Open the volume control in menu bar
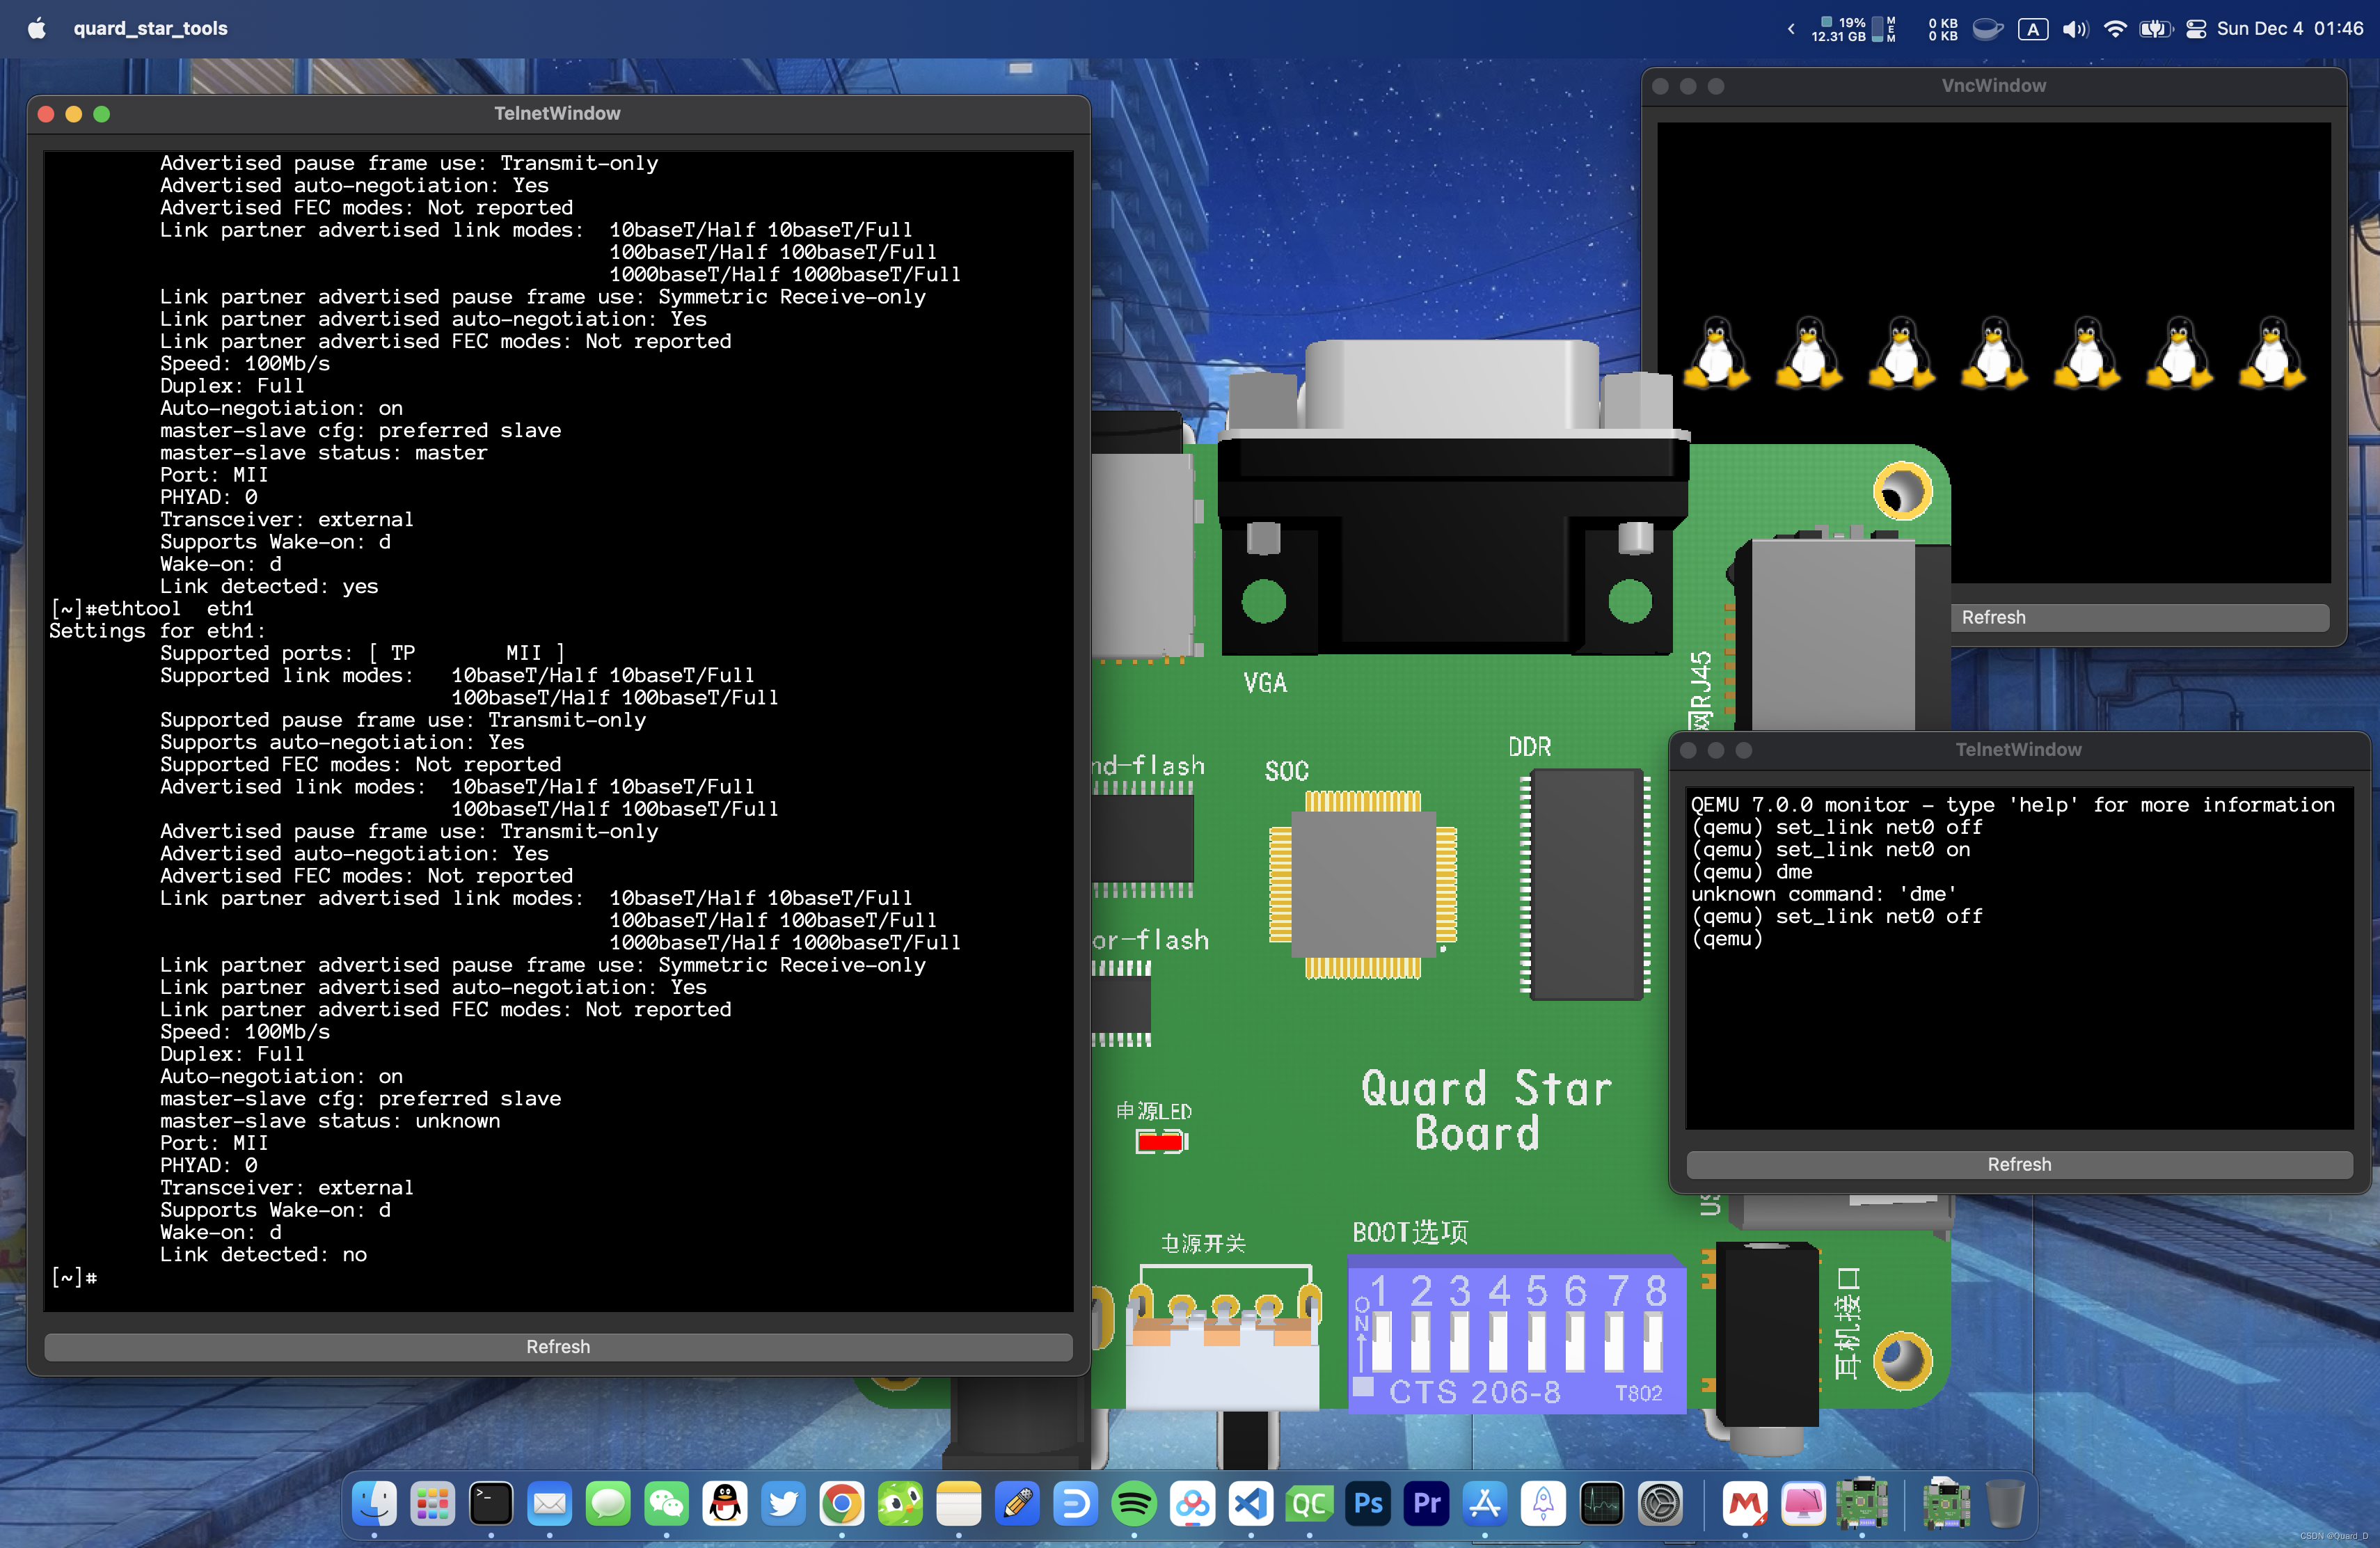 (x=2075, y=28)
